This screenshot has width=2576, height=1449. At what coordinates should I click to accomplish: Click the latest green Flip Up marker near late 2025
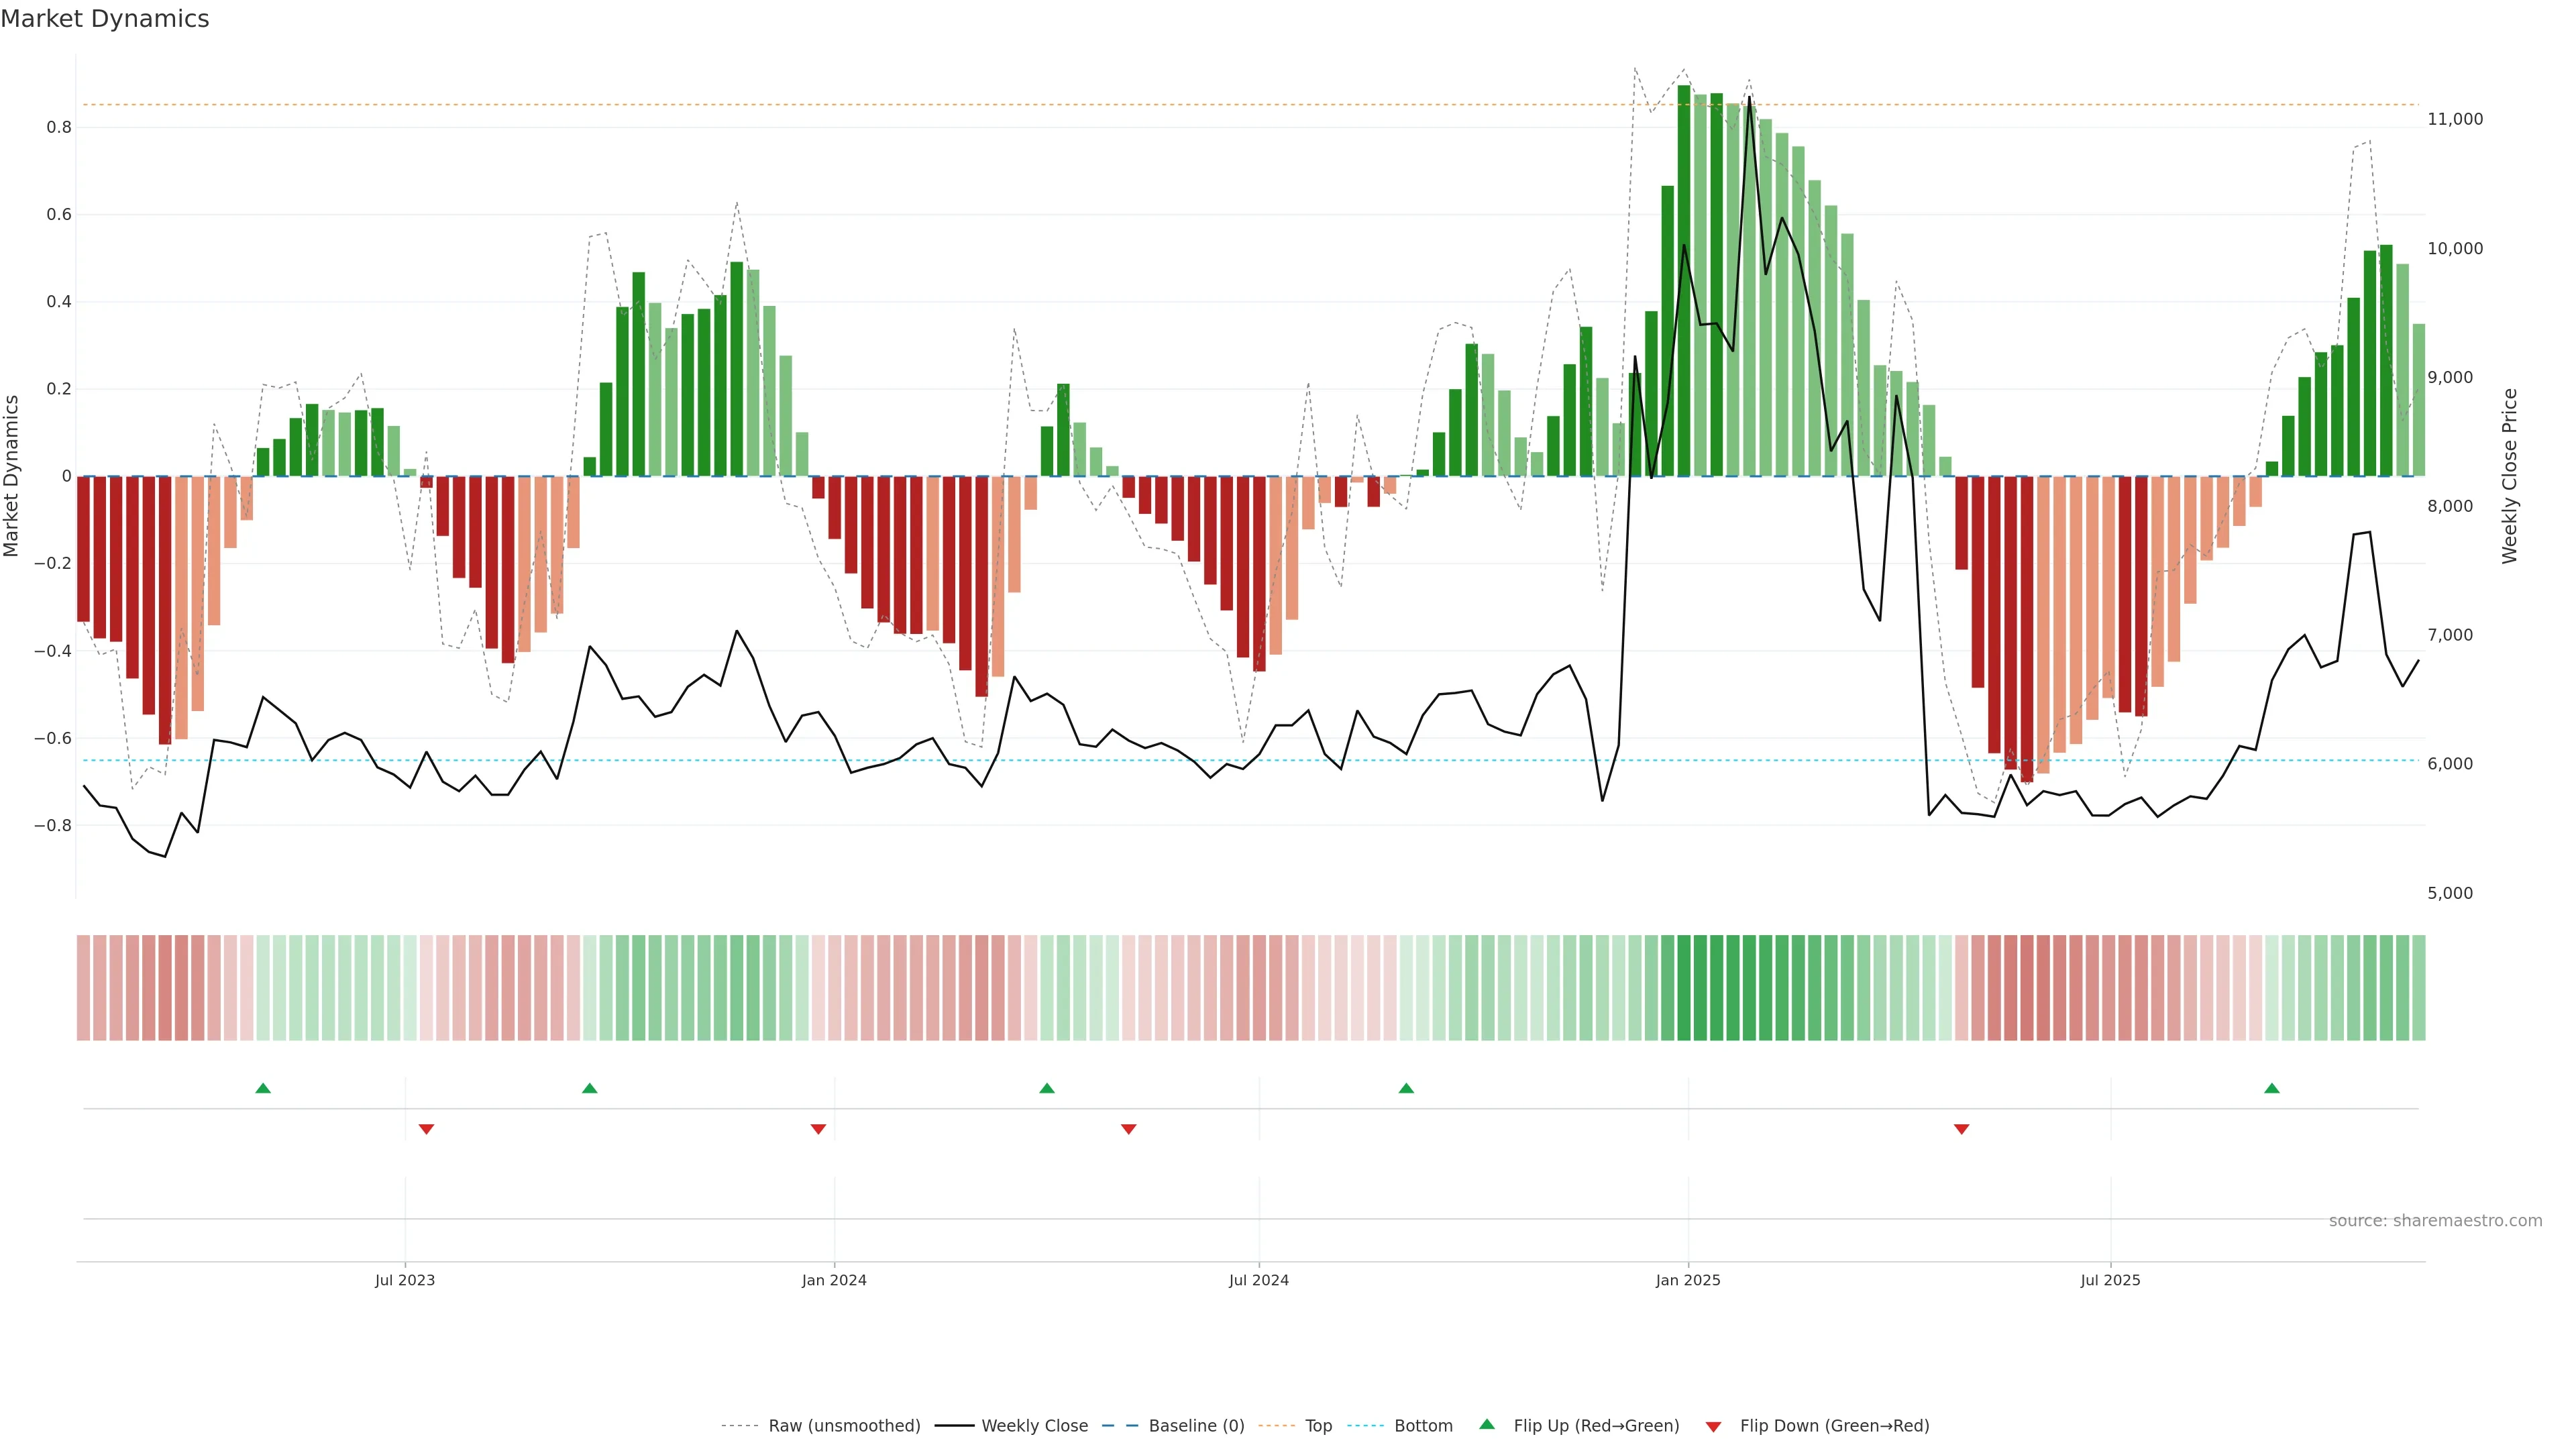click(x=2272, y=1088)
